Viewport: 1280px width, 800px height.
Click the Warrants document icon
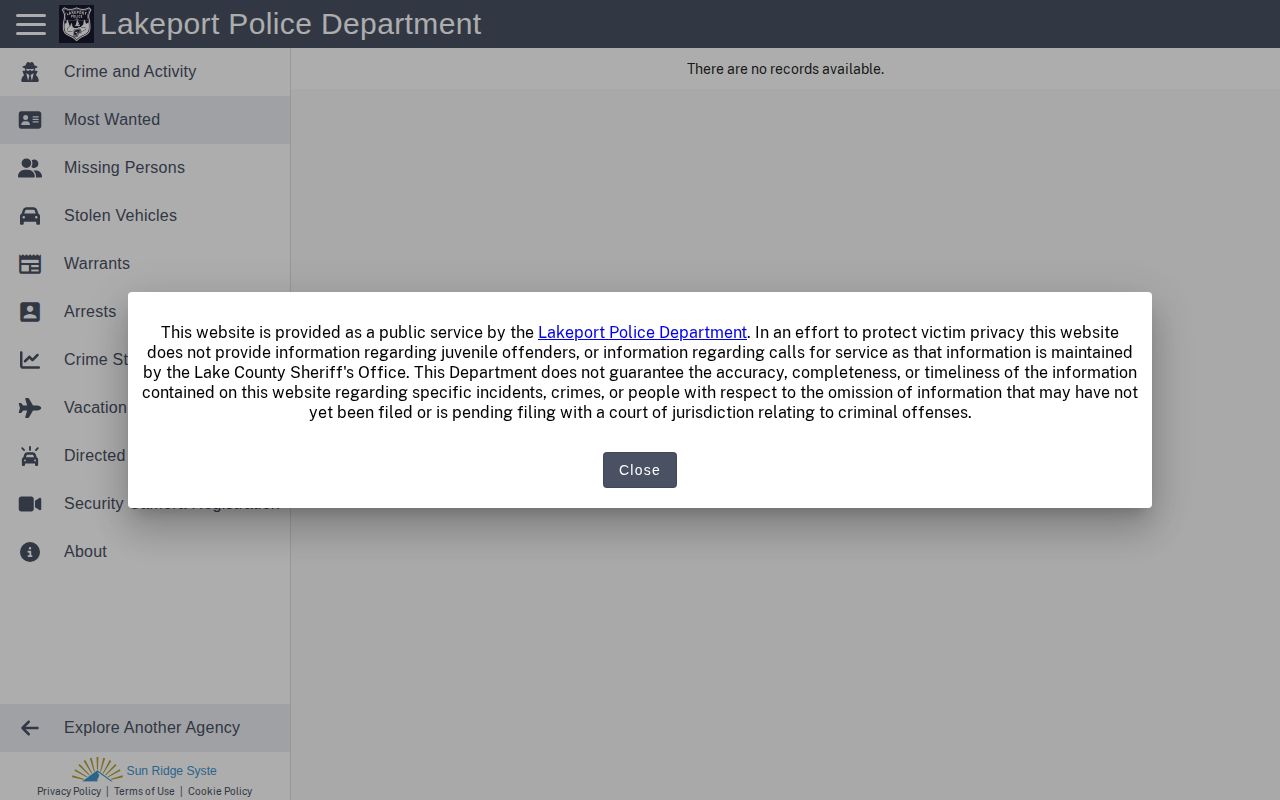30,264
